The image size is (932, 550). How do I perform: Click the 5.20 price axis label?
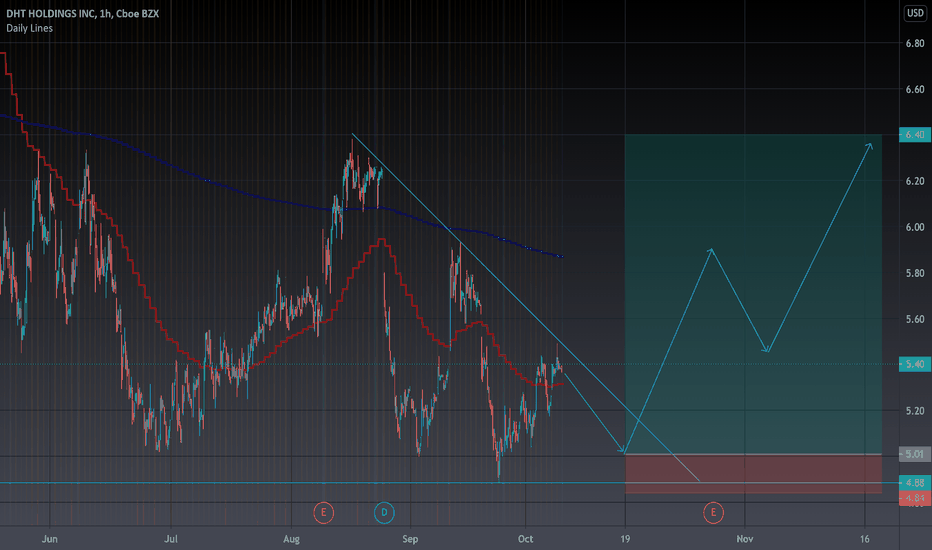pos(915,411)
